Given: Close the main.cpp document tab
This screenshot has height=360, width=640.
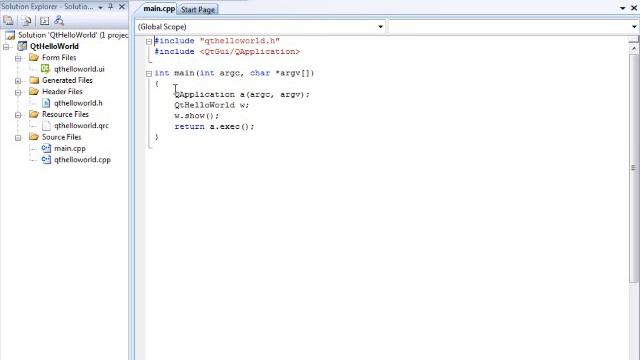Looking at the screenshot, I should click(634, 8).
